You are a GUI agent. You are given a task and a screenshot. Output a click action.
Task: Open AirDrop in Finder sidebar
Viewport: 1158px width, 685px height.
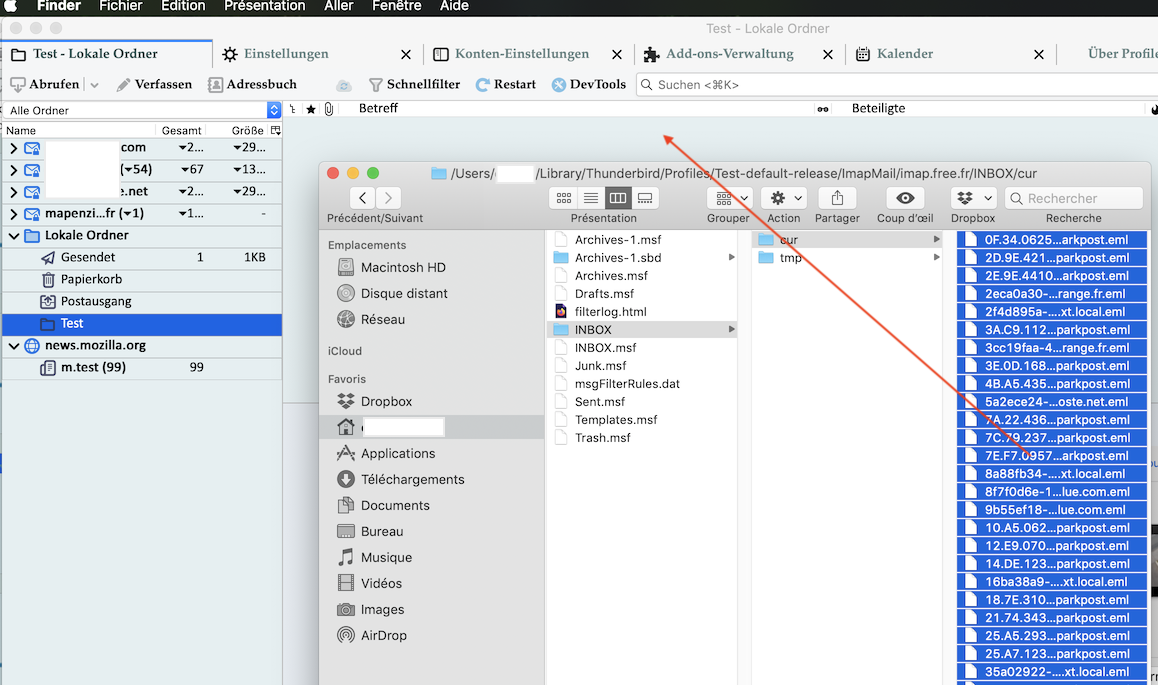click(x=383, y=635)
